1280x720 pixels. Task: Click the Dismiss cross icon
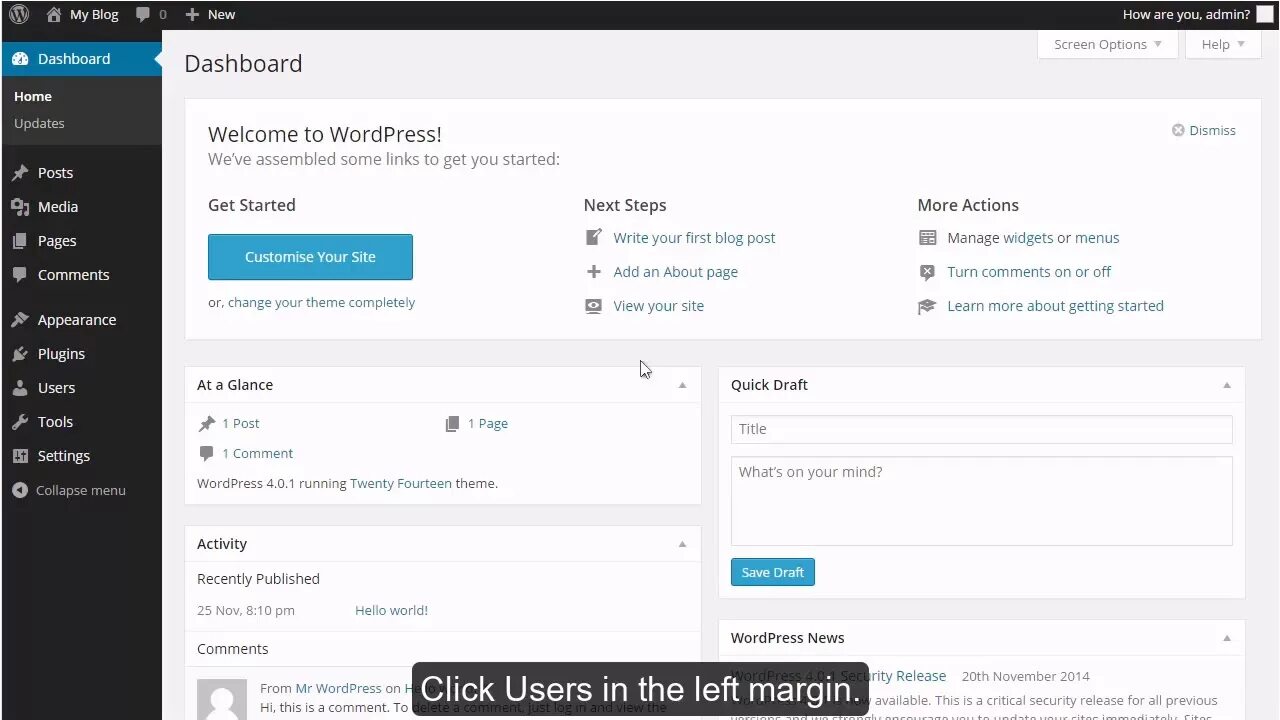pos(1178,130)
